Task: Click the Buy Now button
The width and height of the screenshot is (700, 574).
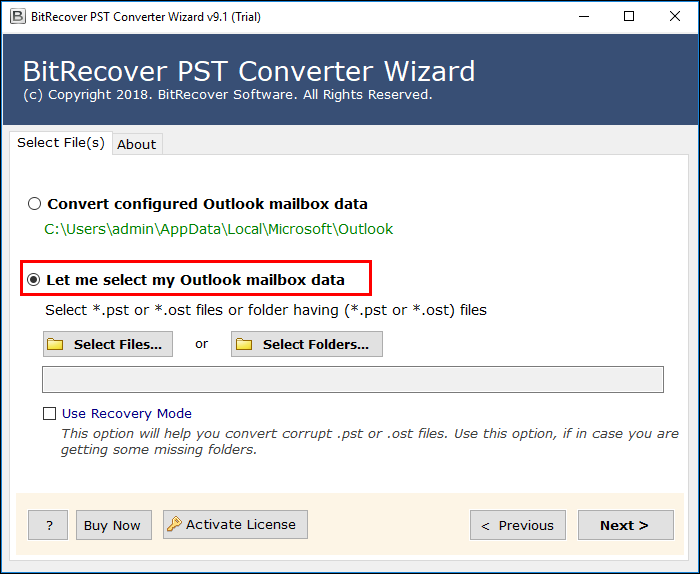Action: (x=114, y=525)
